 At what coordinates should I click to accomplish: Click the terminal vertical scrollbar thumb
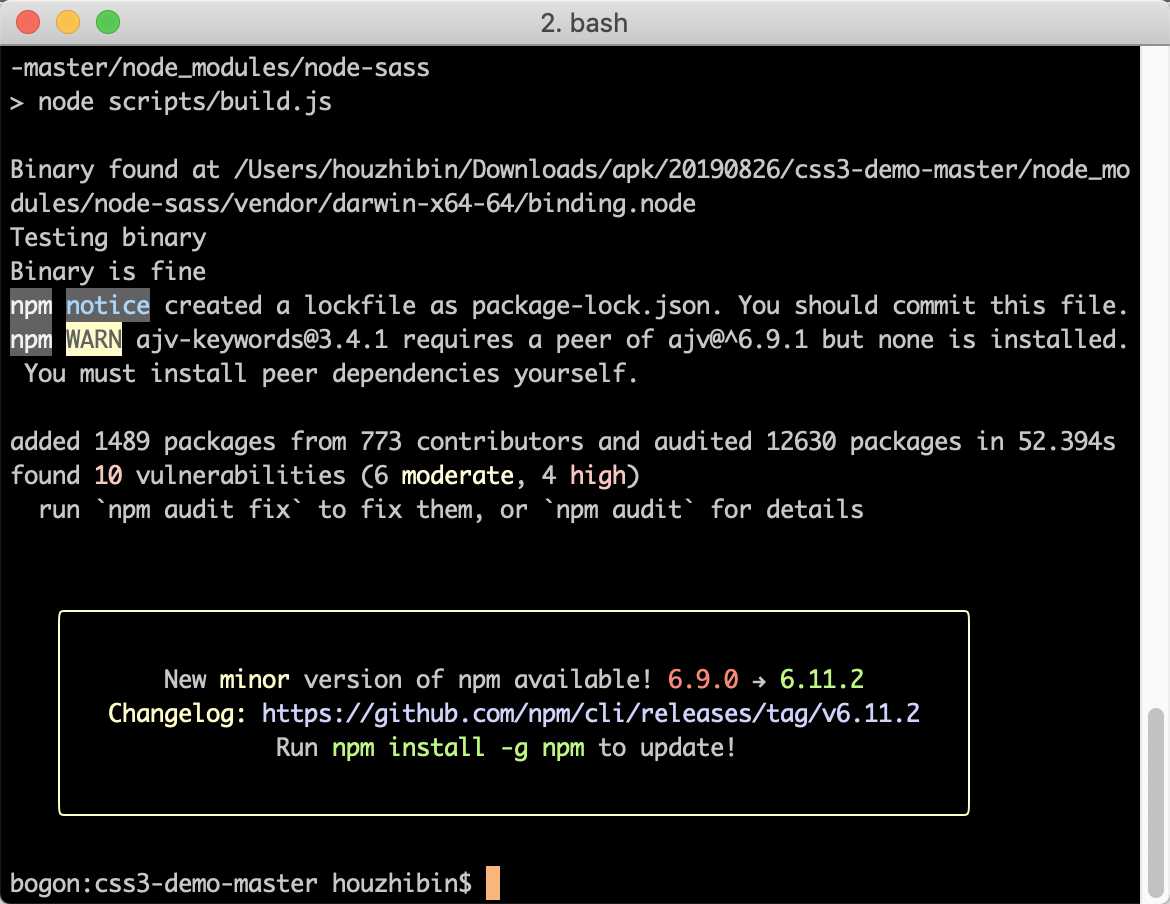pyautogui.click(x=1156, y=804)
